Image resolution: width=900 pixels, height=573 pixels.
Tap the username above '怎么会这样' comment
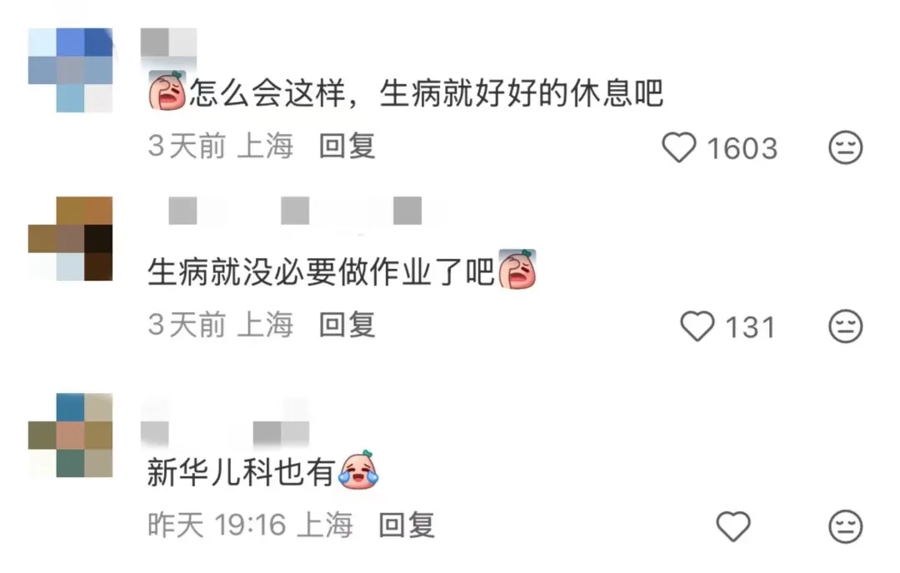(169, 42)
